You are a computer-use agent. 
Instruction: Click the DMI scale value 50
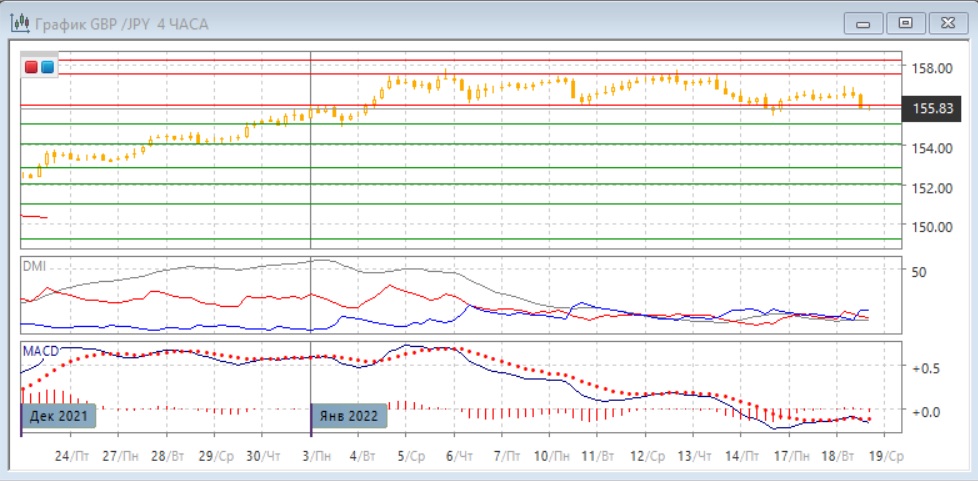[x=918, y=271]
